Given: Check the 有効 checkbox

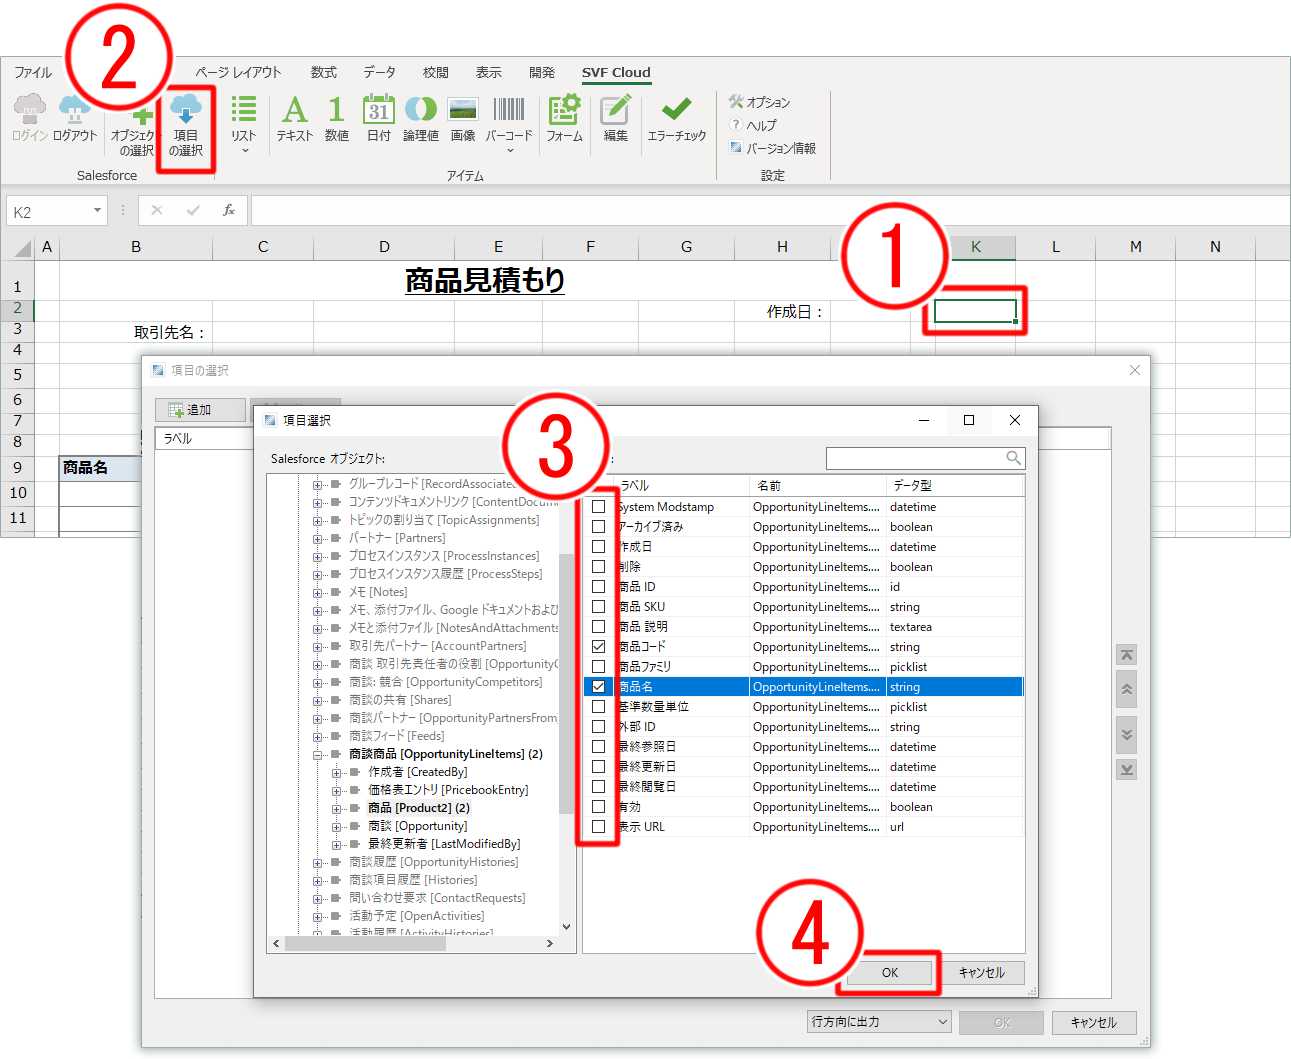Looking at the screenshot, I should [x=598, y=807].
